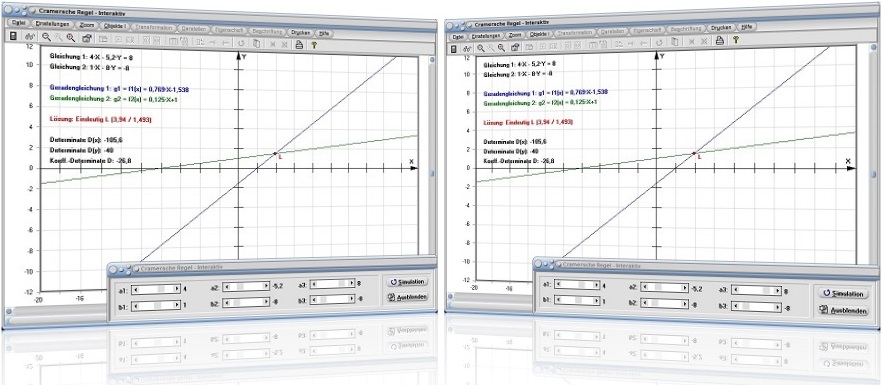Open the Zoom tab in left window
The height and width of the screenshot is (385, 883).
(x=86, y=25)
